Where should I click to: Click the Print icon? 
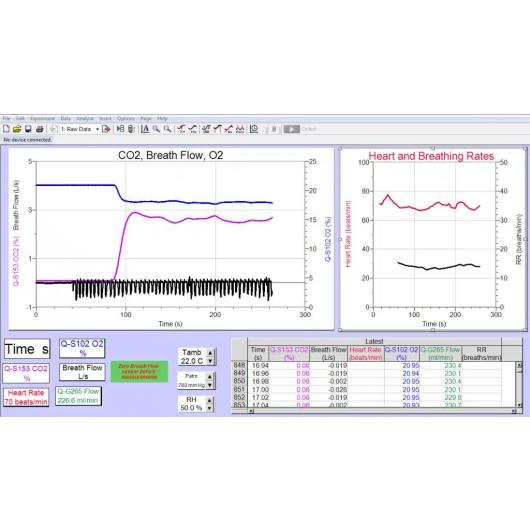[x=40, y=129]
